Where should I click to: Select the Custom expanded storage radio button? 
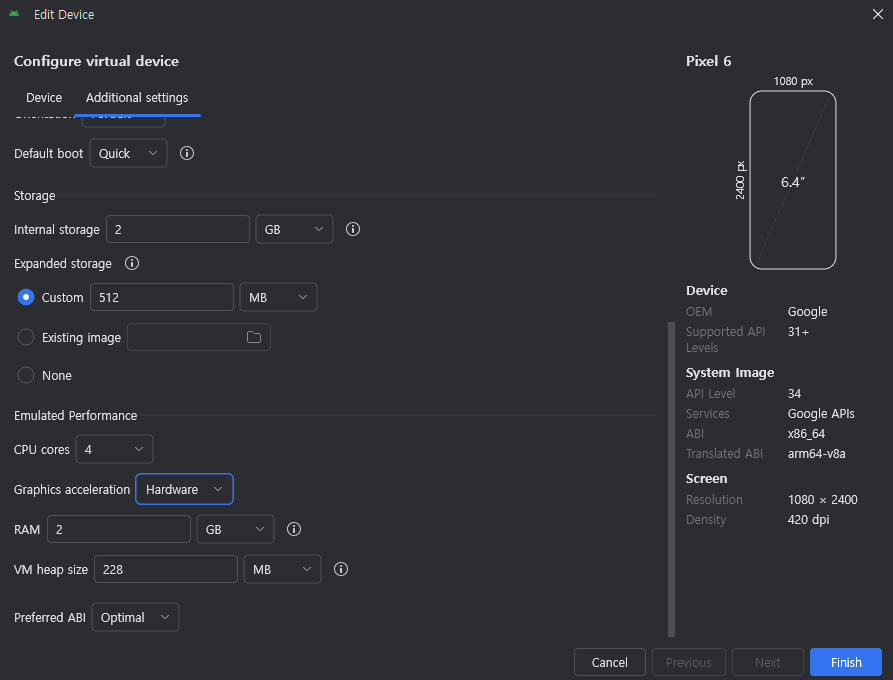(x=26, y=297)
